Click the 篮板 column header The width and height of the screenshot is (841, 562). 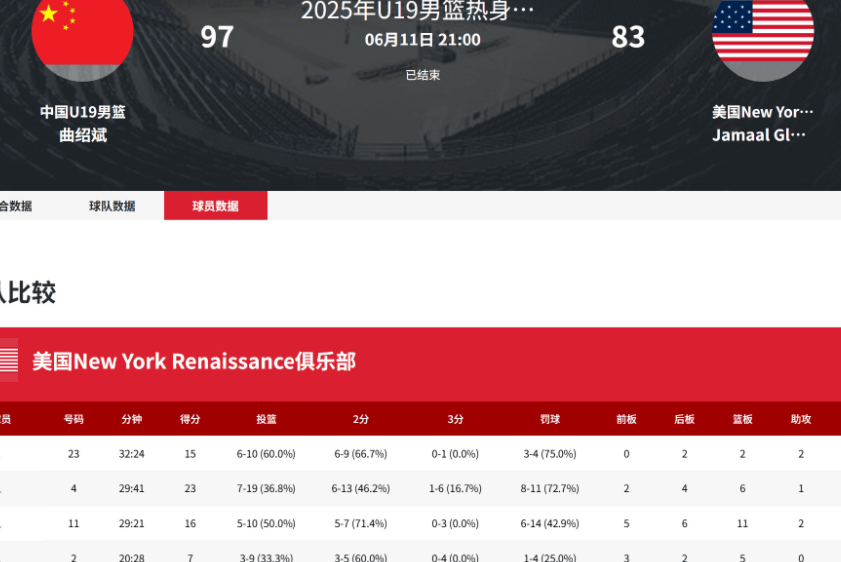click(742, 419)
